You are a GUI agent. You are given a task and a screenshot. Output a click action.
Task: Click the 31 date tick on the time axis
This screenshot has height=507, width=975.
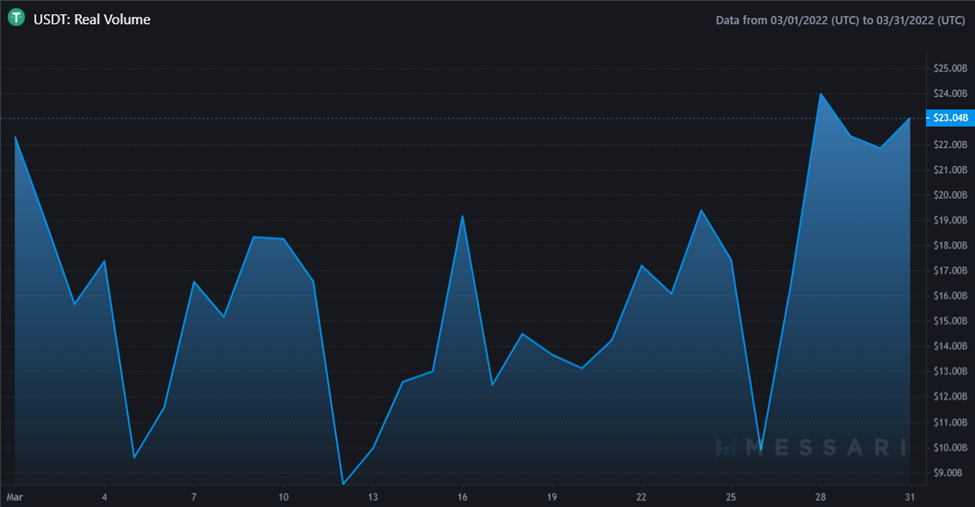(910, 497)
